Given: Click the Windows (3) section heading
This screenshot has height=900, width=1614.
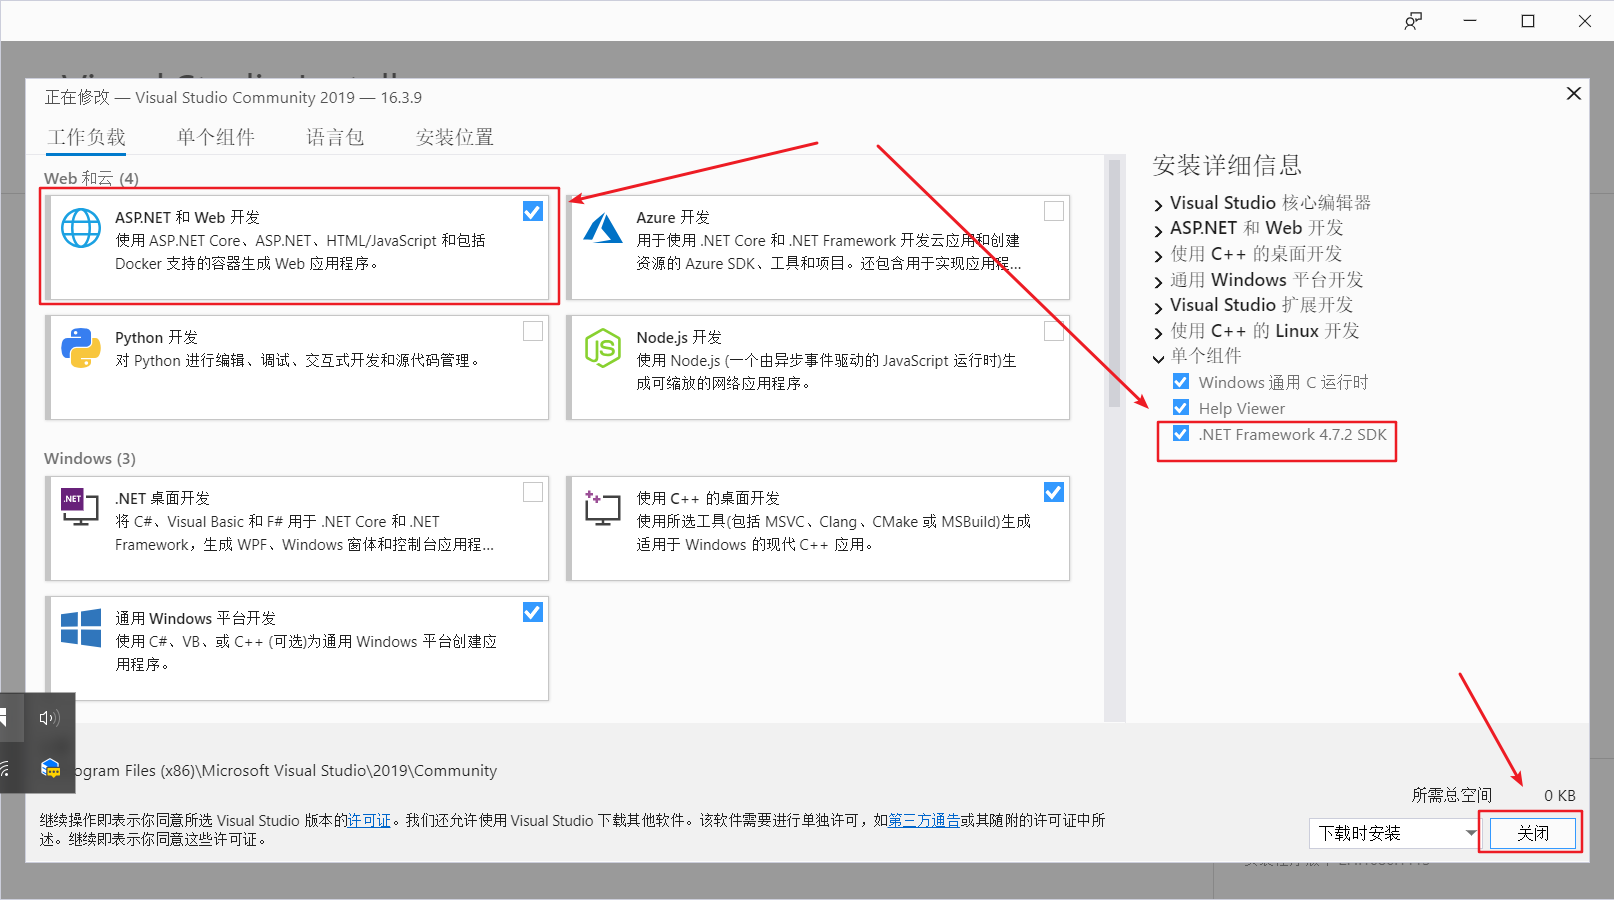Looking at the screenshot, I should (x=90, y=458).
